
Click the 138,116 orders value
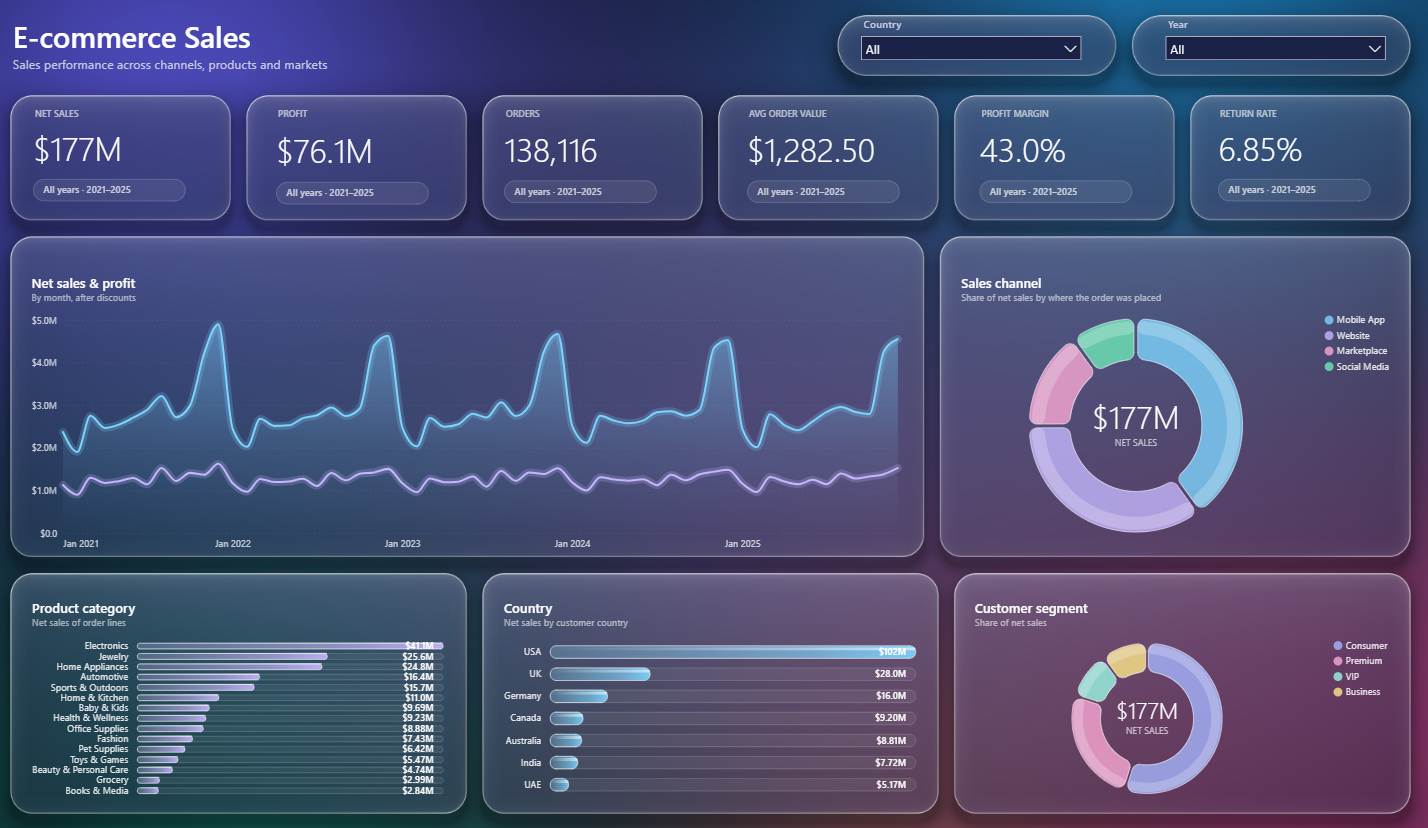(551, 151)
